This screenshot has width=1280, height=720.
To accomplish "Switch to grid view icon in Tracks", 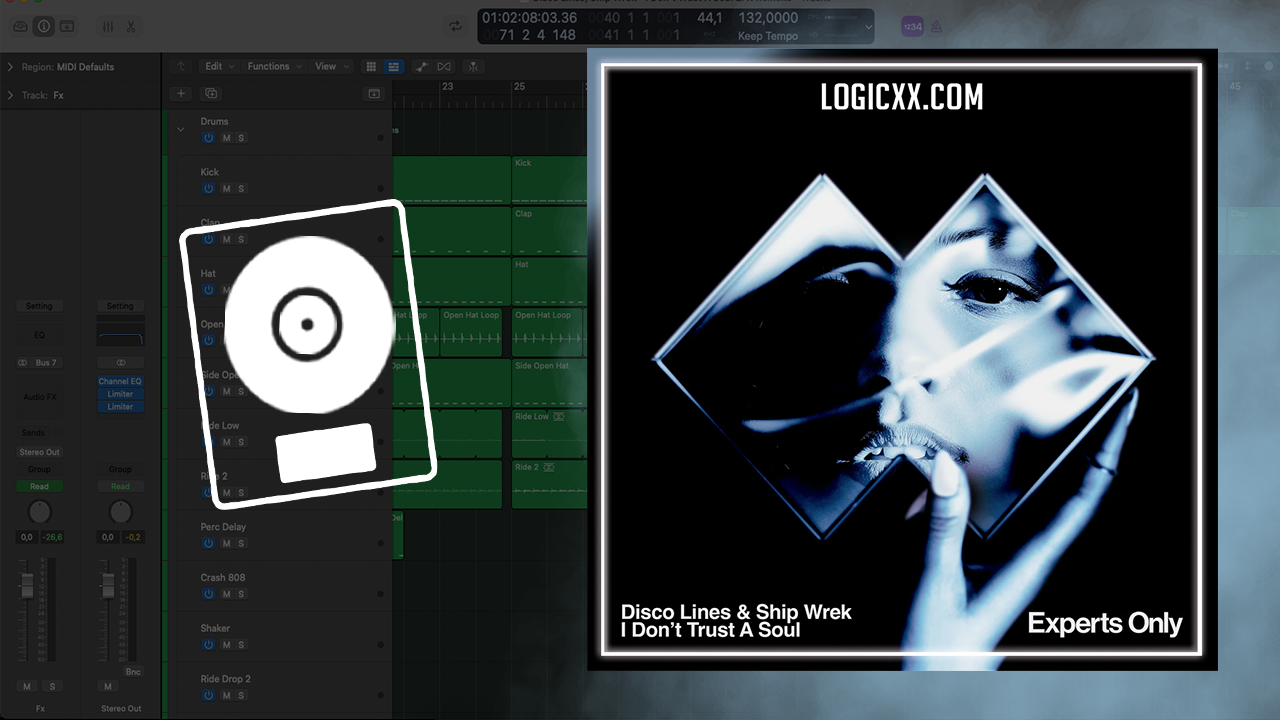I will (371, 66).
